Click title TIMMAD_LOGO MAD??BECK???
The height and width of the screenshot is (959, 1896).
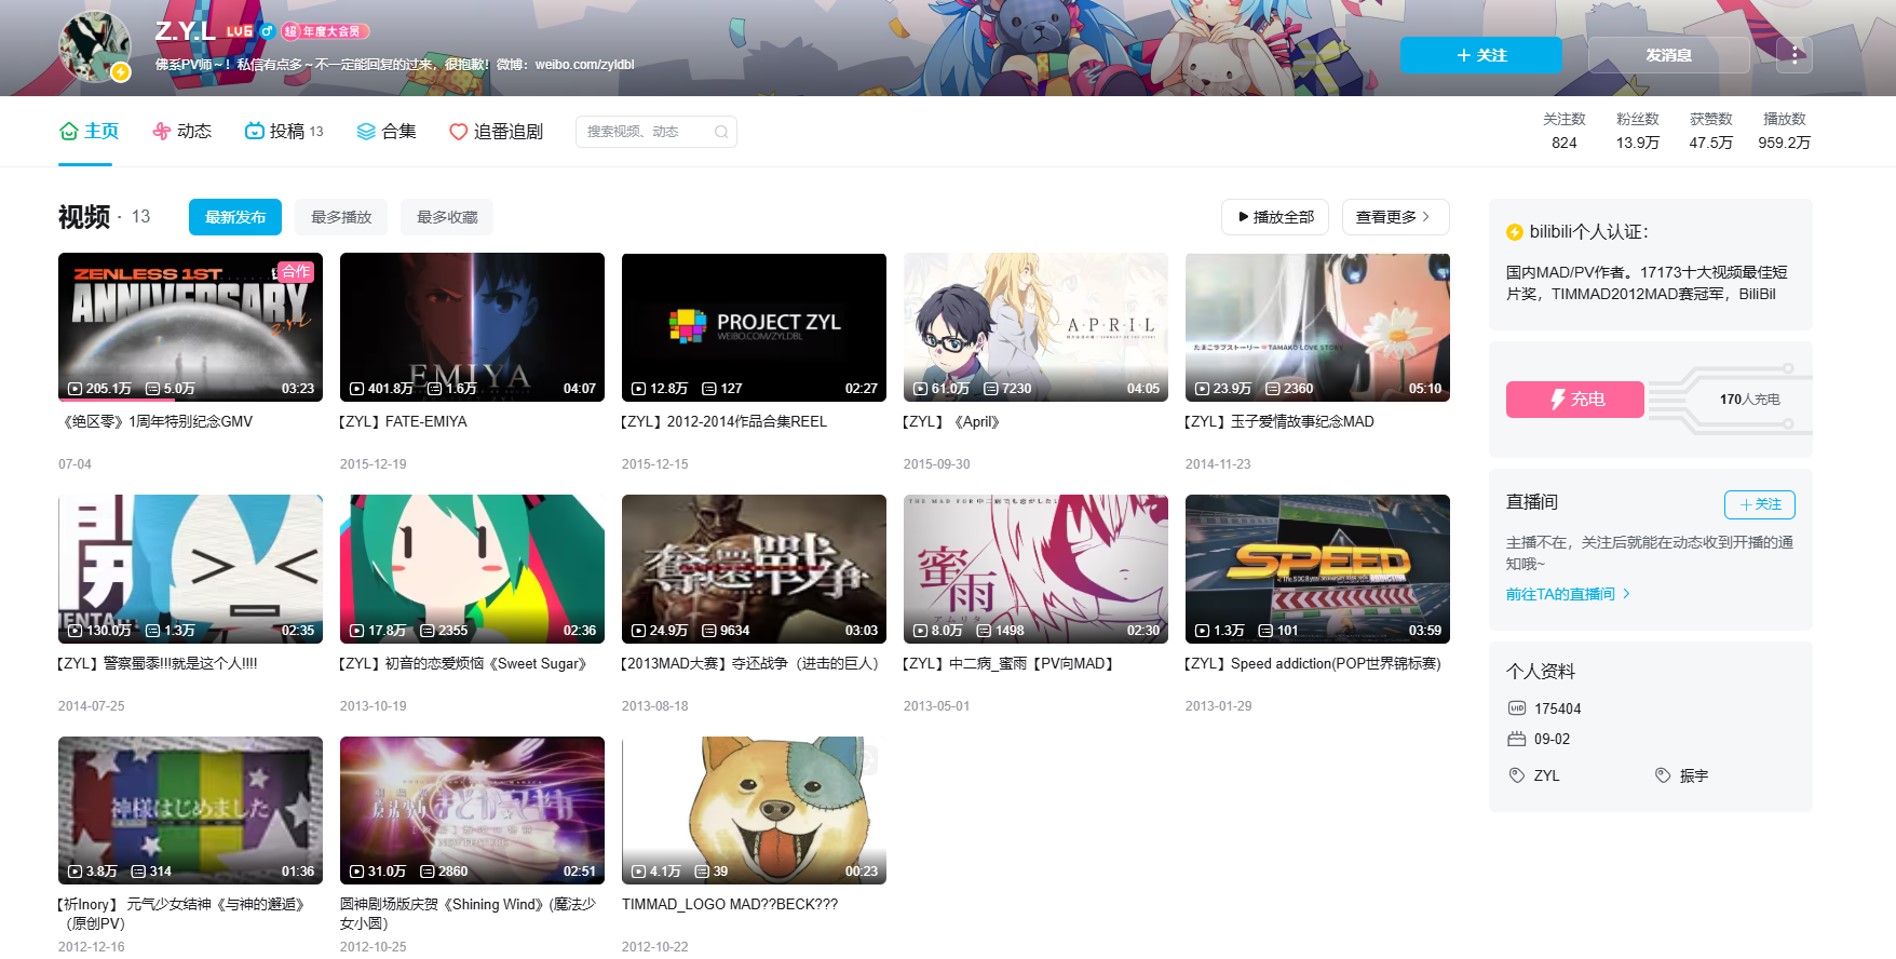pyautogui.click(x=730, y=904)
